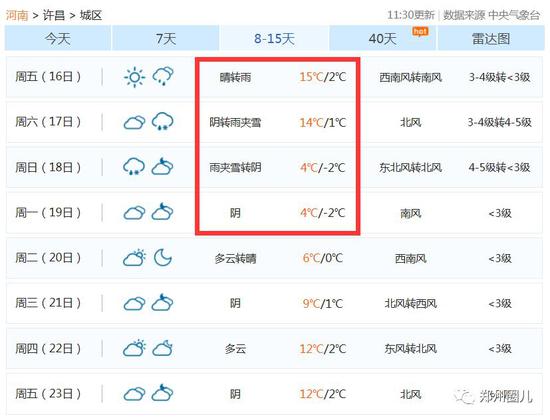Click the 河南 breadcrumb link
This screenshot has width=550, height=420.
[x=17, y=15]
